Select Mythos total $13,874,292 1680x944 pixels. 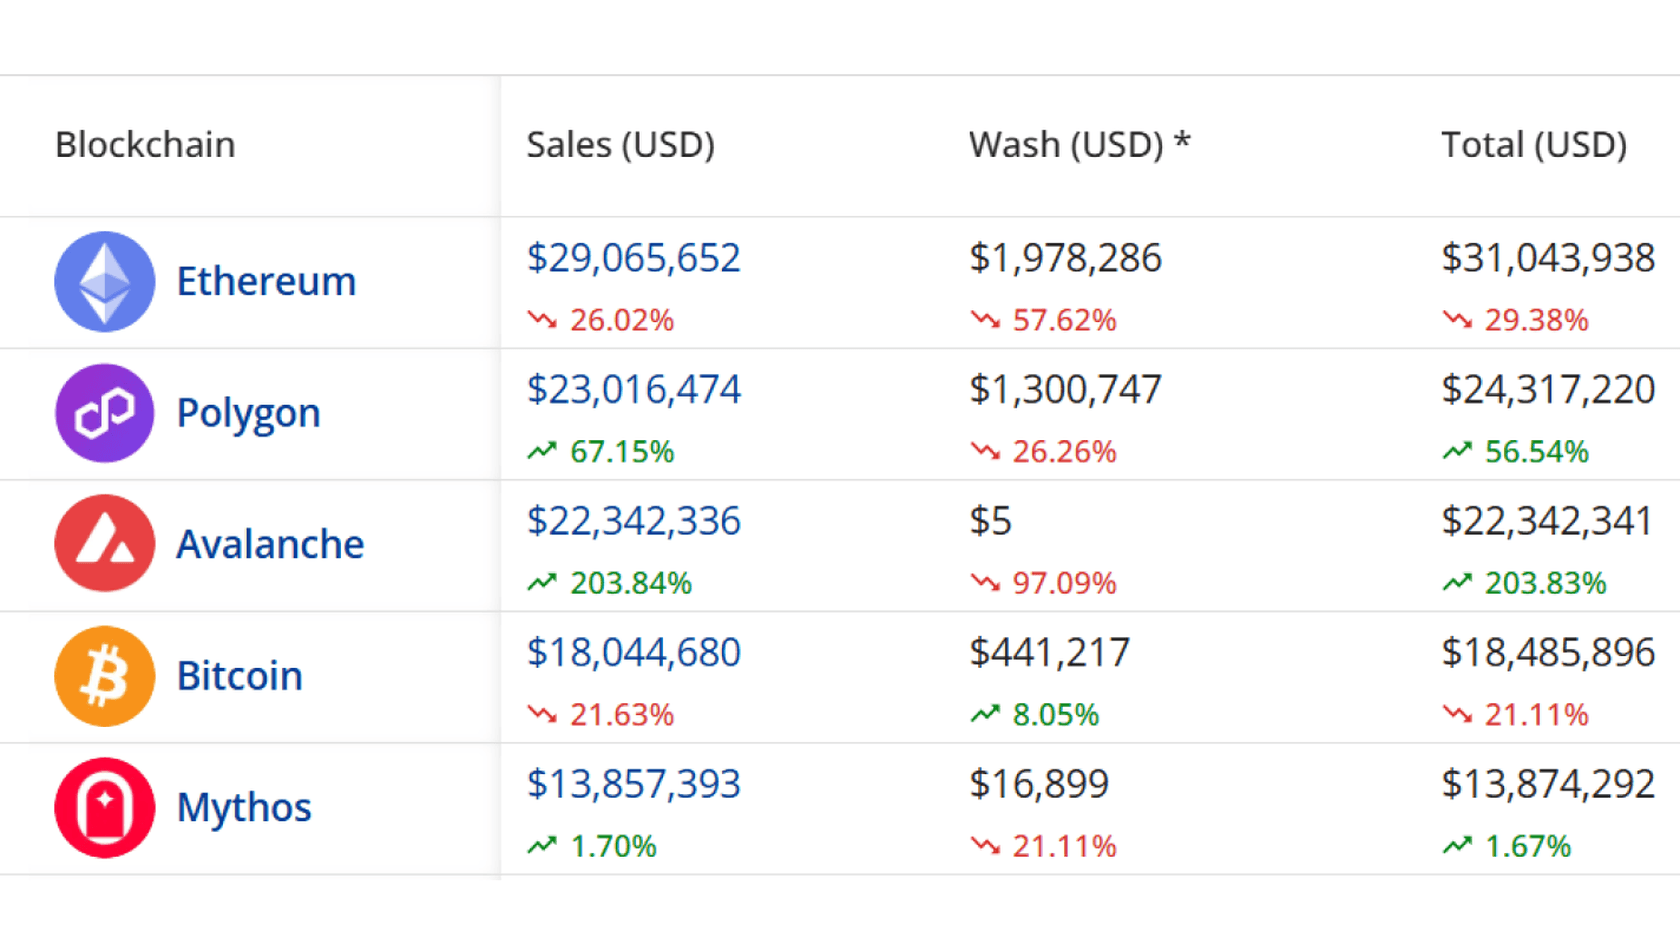(x=1548, y=784)
